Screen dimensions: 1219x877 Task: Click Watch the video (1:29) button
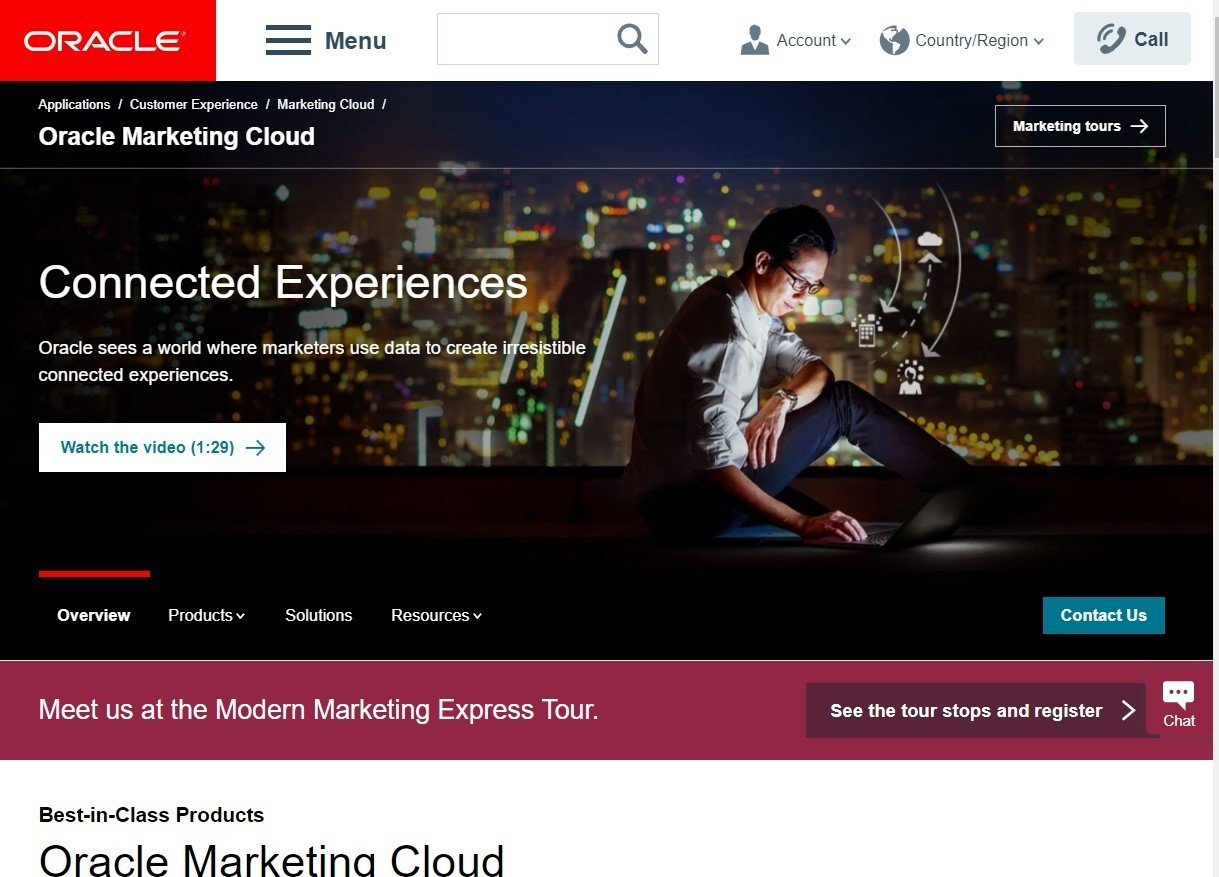pyautogui.click(x=162, y=447)
